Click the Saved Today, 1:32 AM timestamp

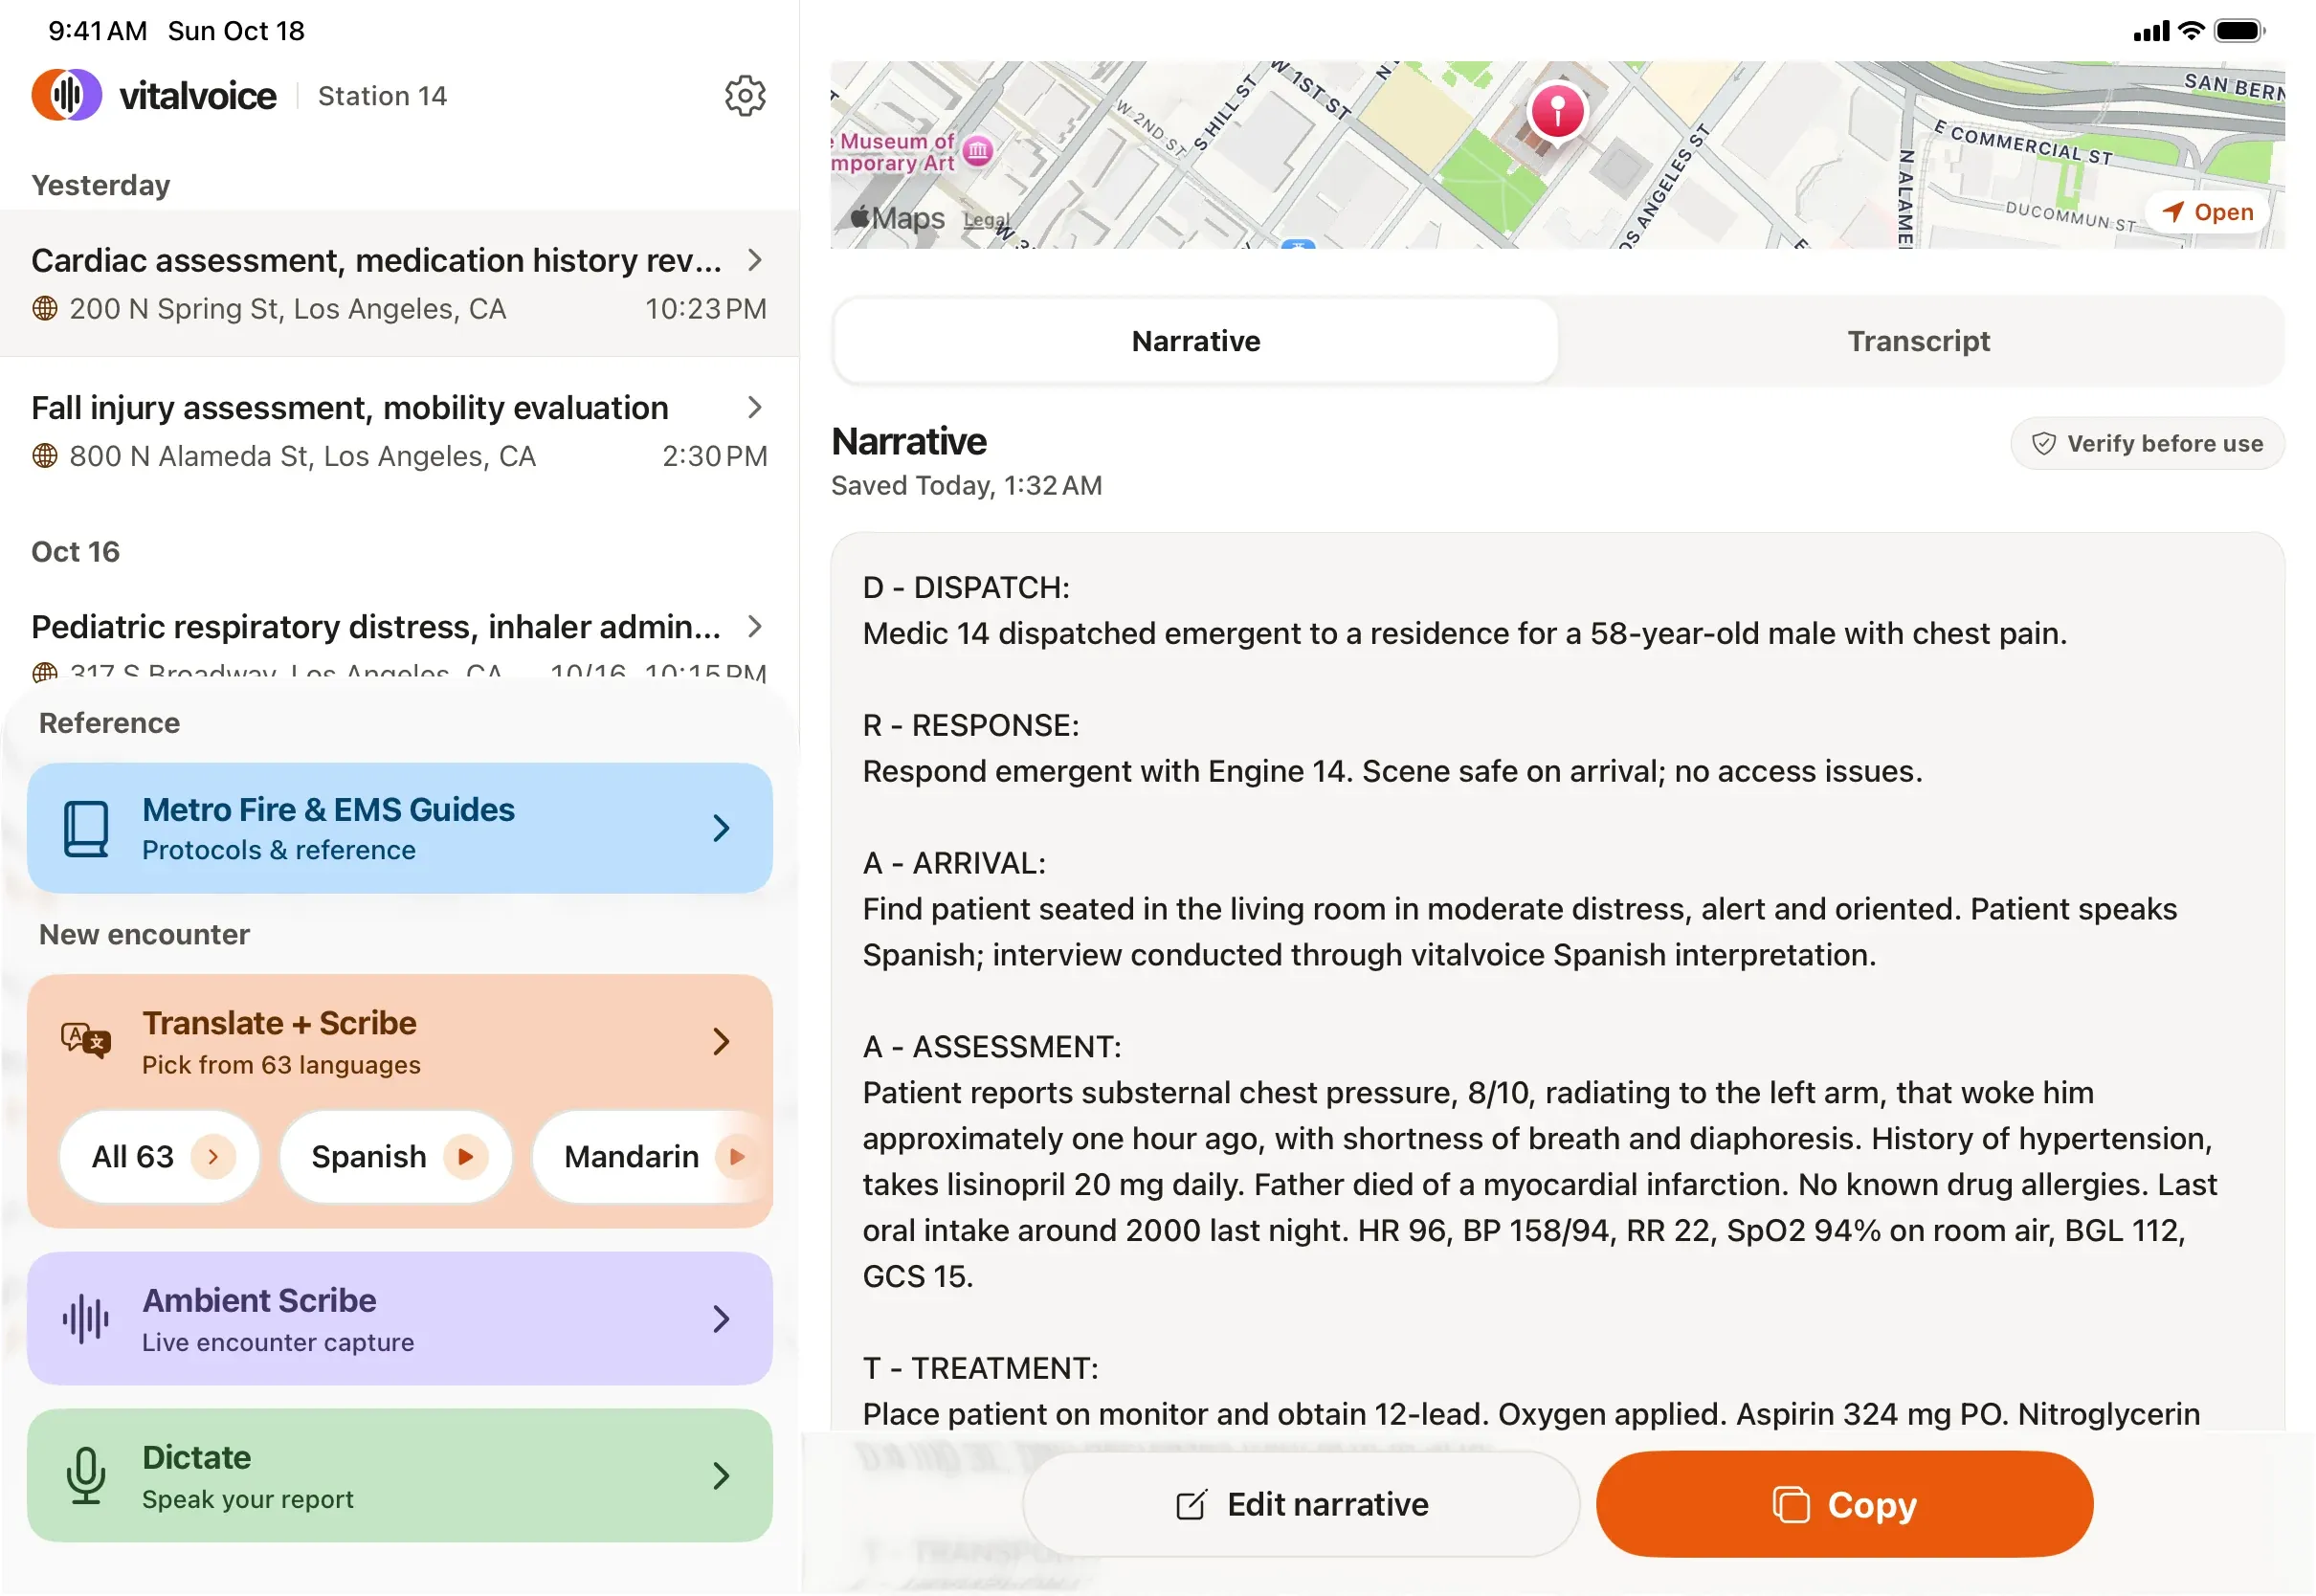click(x=966, y=486)
